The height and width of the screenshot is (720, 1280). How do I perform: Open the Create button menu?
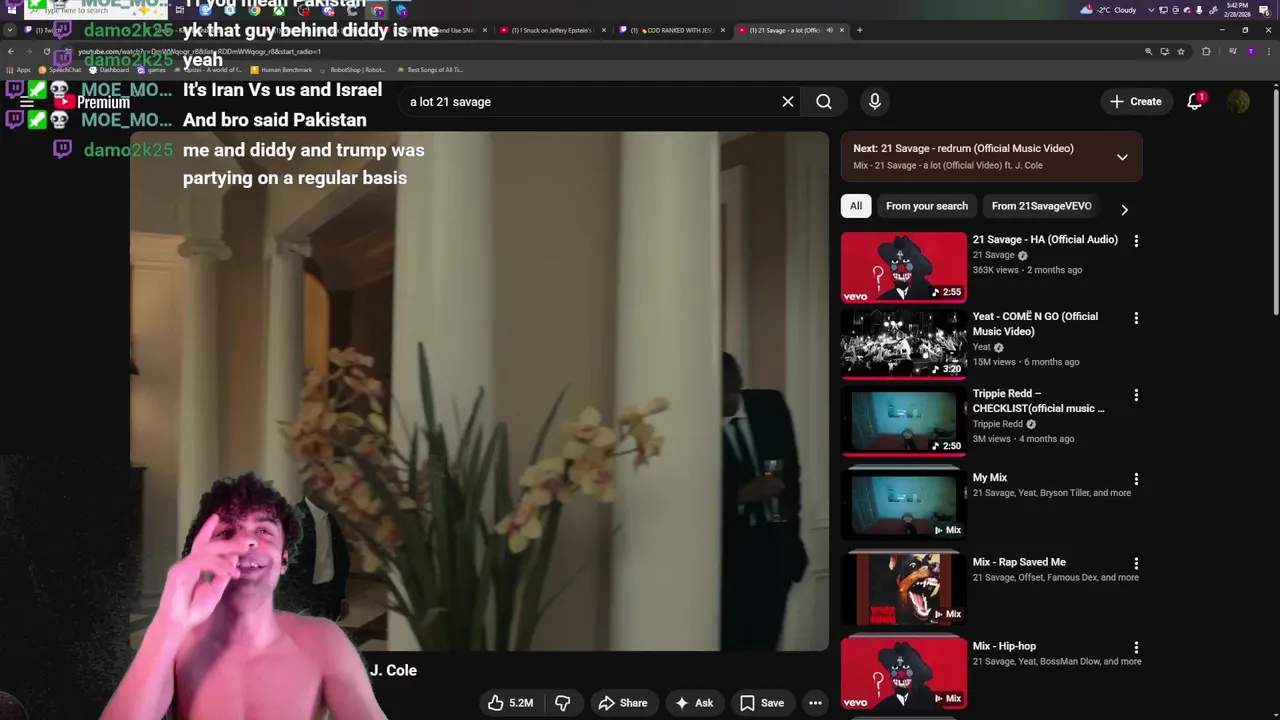click(1136, 102)
